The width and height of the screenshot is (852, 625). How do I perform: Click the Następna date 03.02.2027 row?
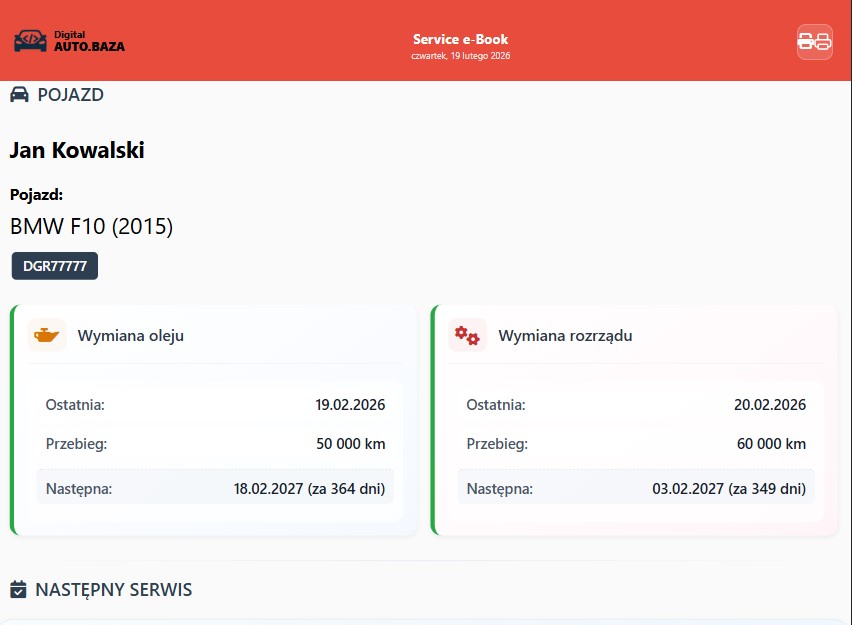point(636,488)
